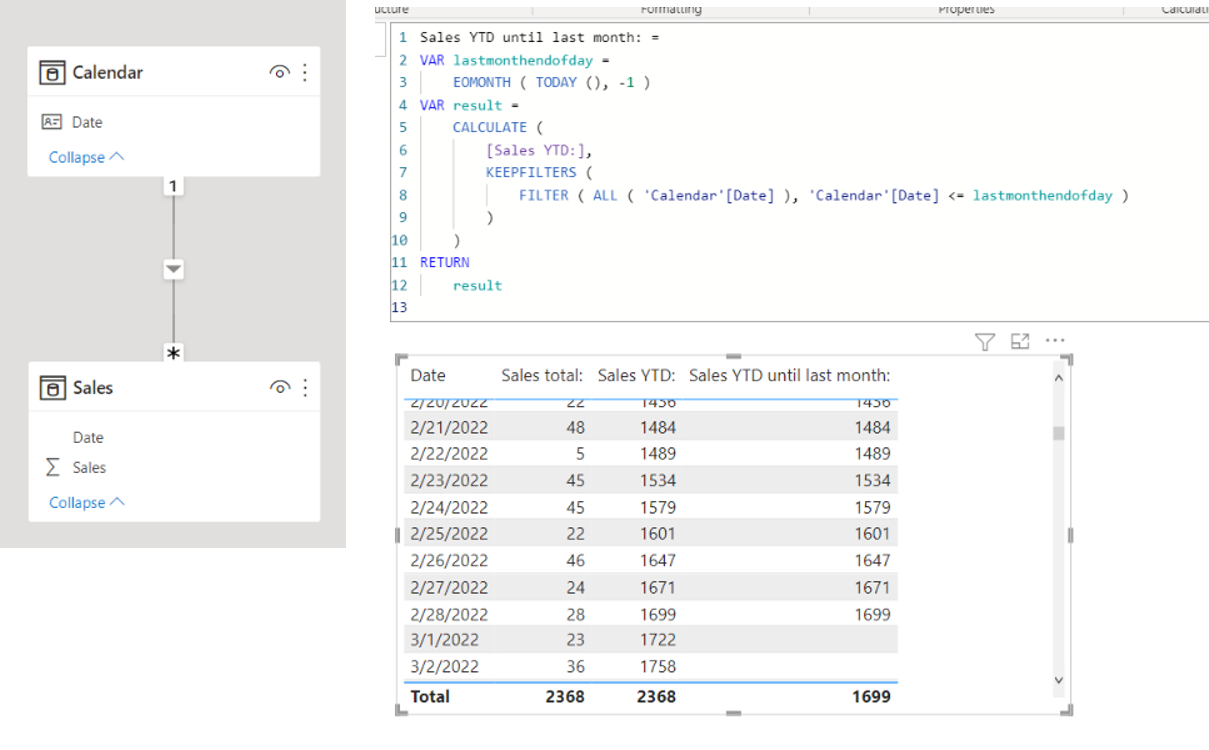Collapse the Calendar table card
The height and width of the screenshot is (750, 1209).
pos(86,157)
